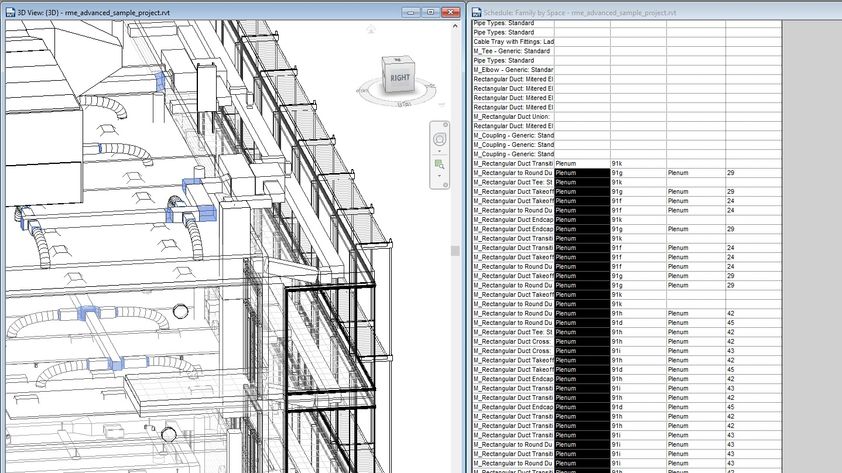Viewport: 842px width, 473px height.
Task: Click scroll-up arrow of the 3D view
Action: (455, 26)
